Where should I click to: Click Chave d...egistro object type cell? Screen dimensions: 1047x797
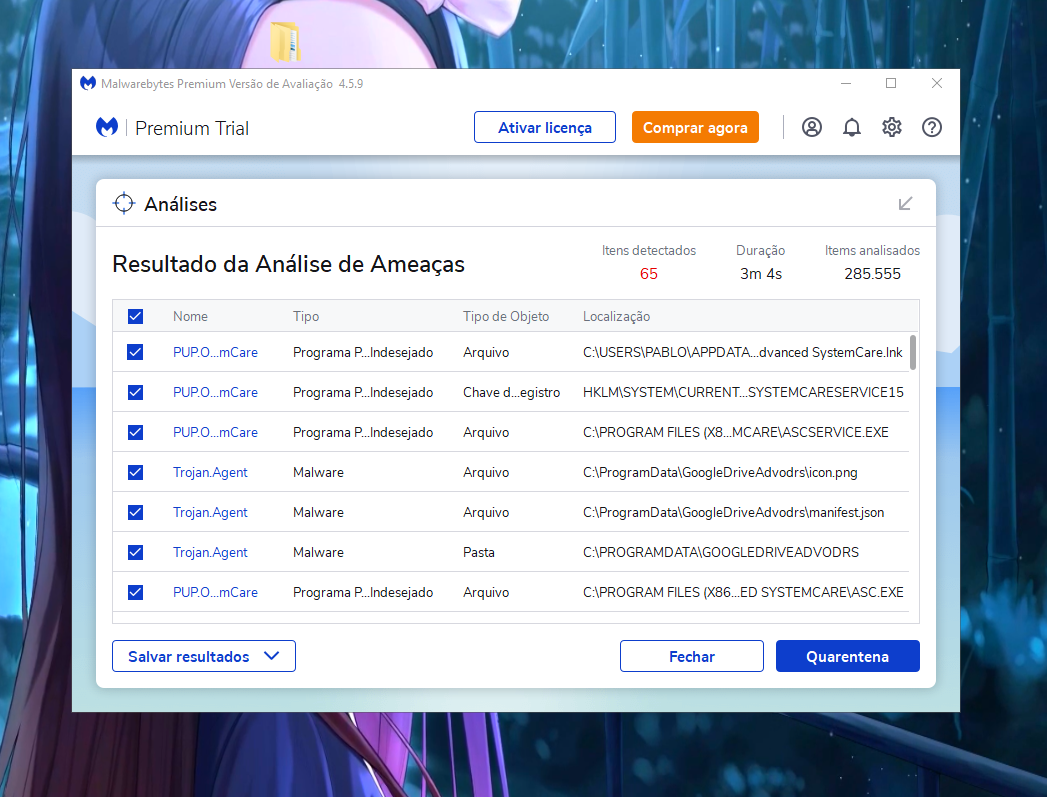tap(511, 392)
